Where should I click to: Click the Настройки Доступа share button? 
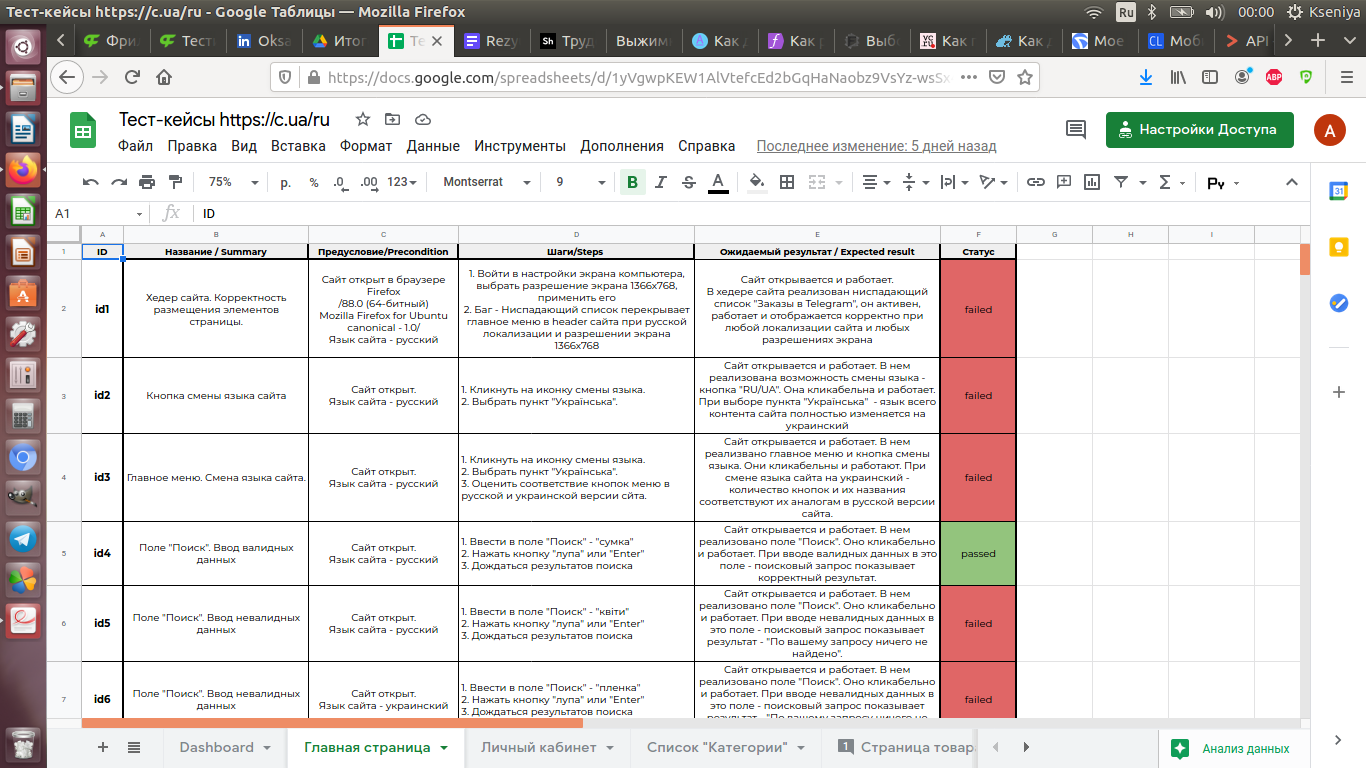(1199, 130)
